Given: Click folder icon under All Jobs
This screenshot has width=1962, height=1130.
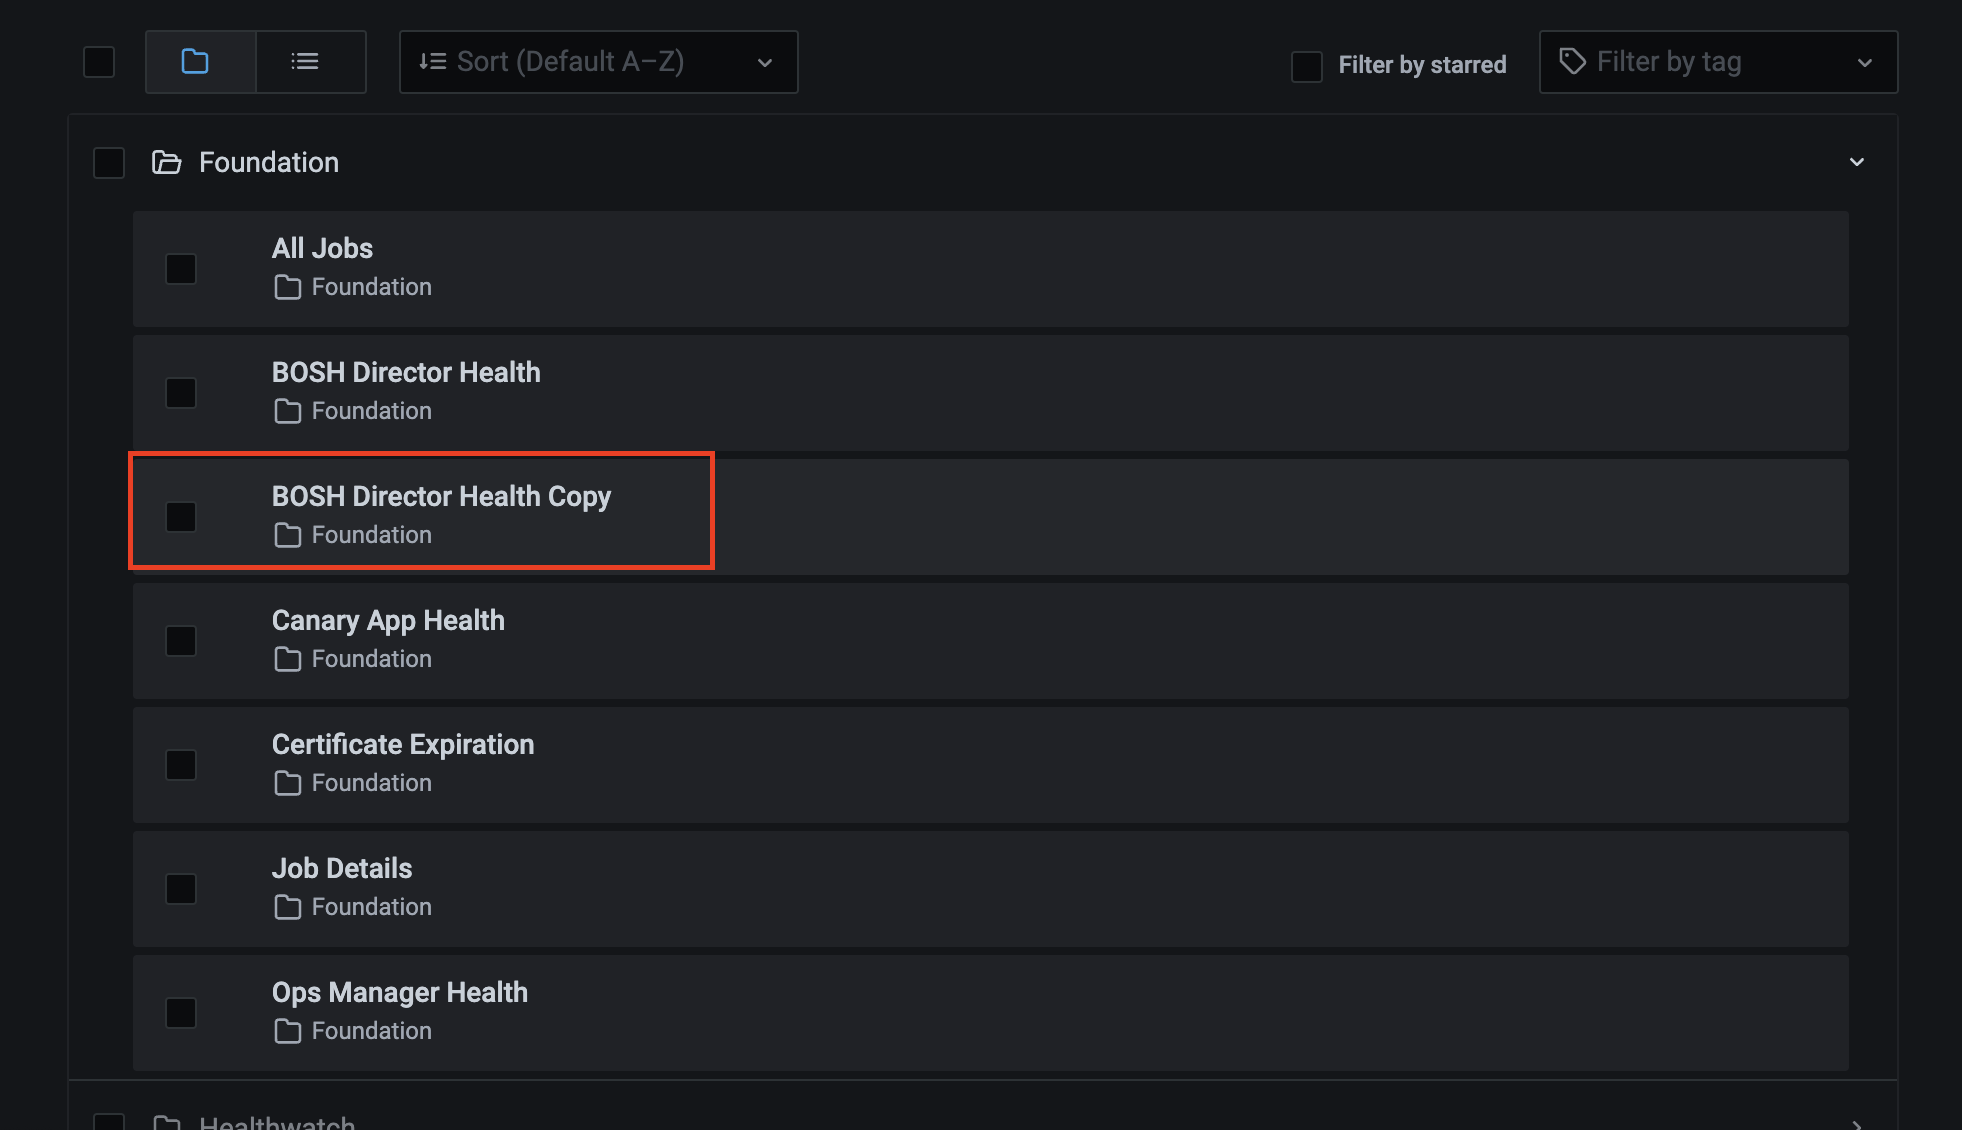Looking at the screenshot, I should pos(288,288).
